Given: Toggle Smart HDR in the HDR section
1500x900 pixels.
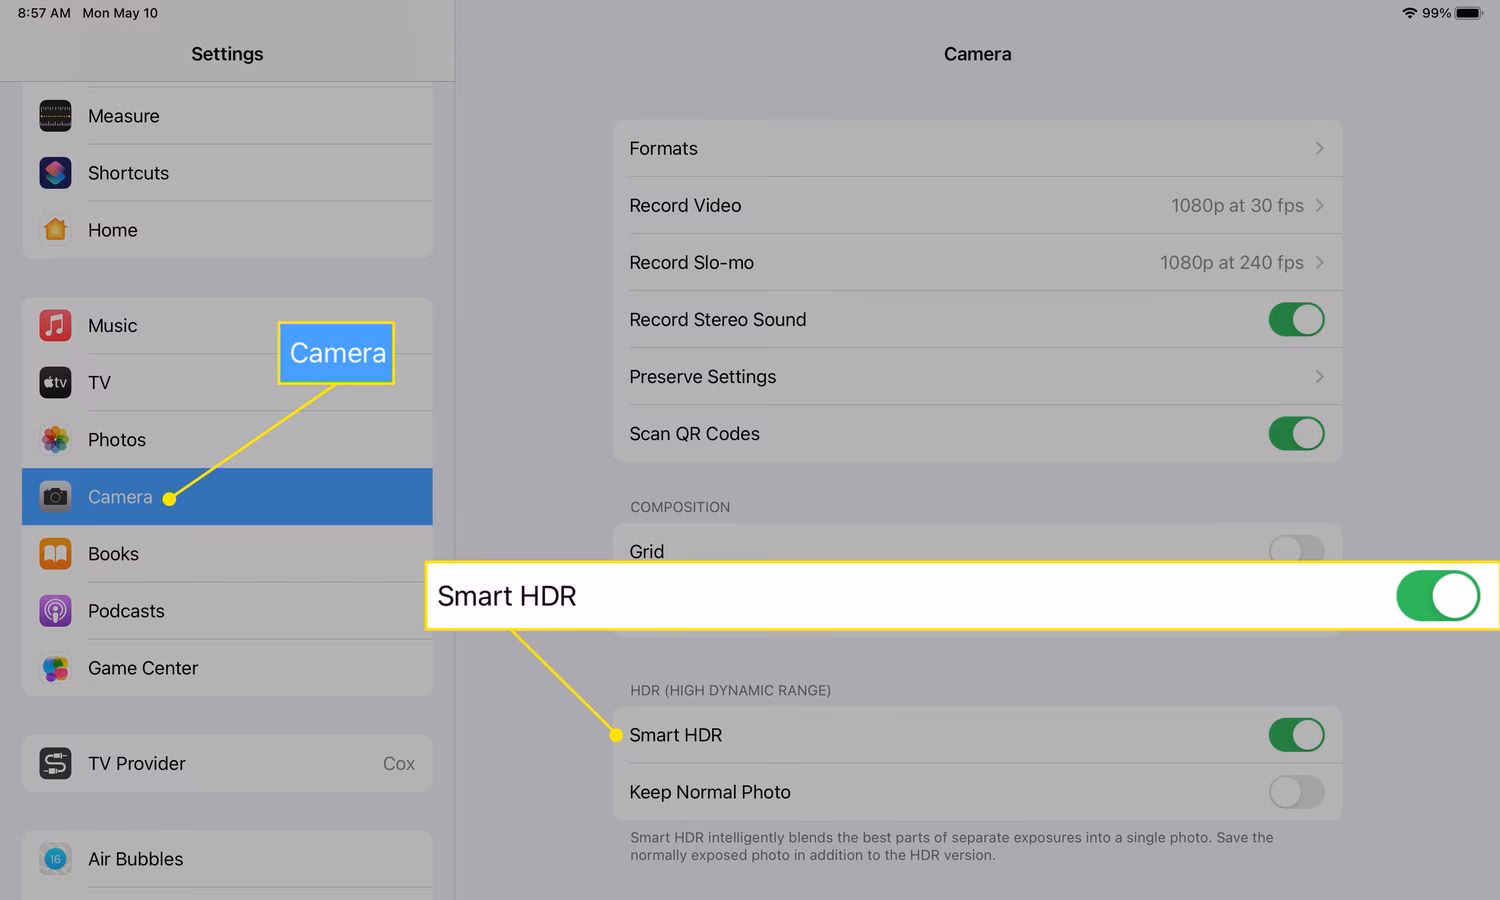Looking at the screenshot, I should (1296, 735).
